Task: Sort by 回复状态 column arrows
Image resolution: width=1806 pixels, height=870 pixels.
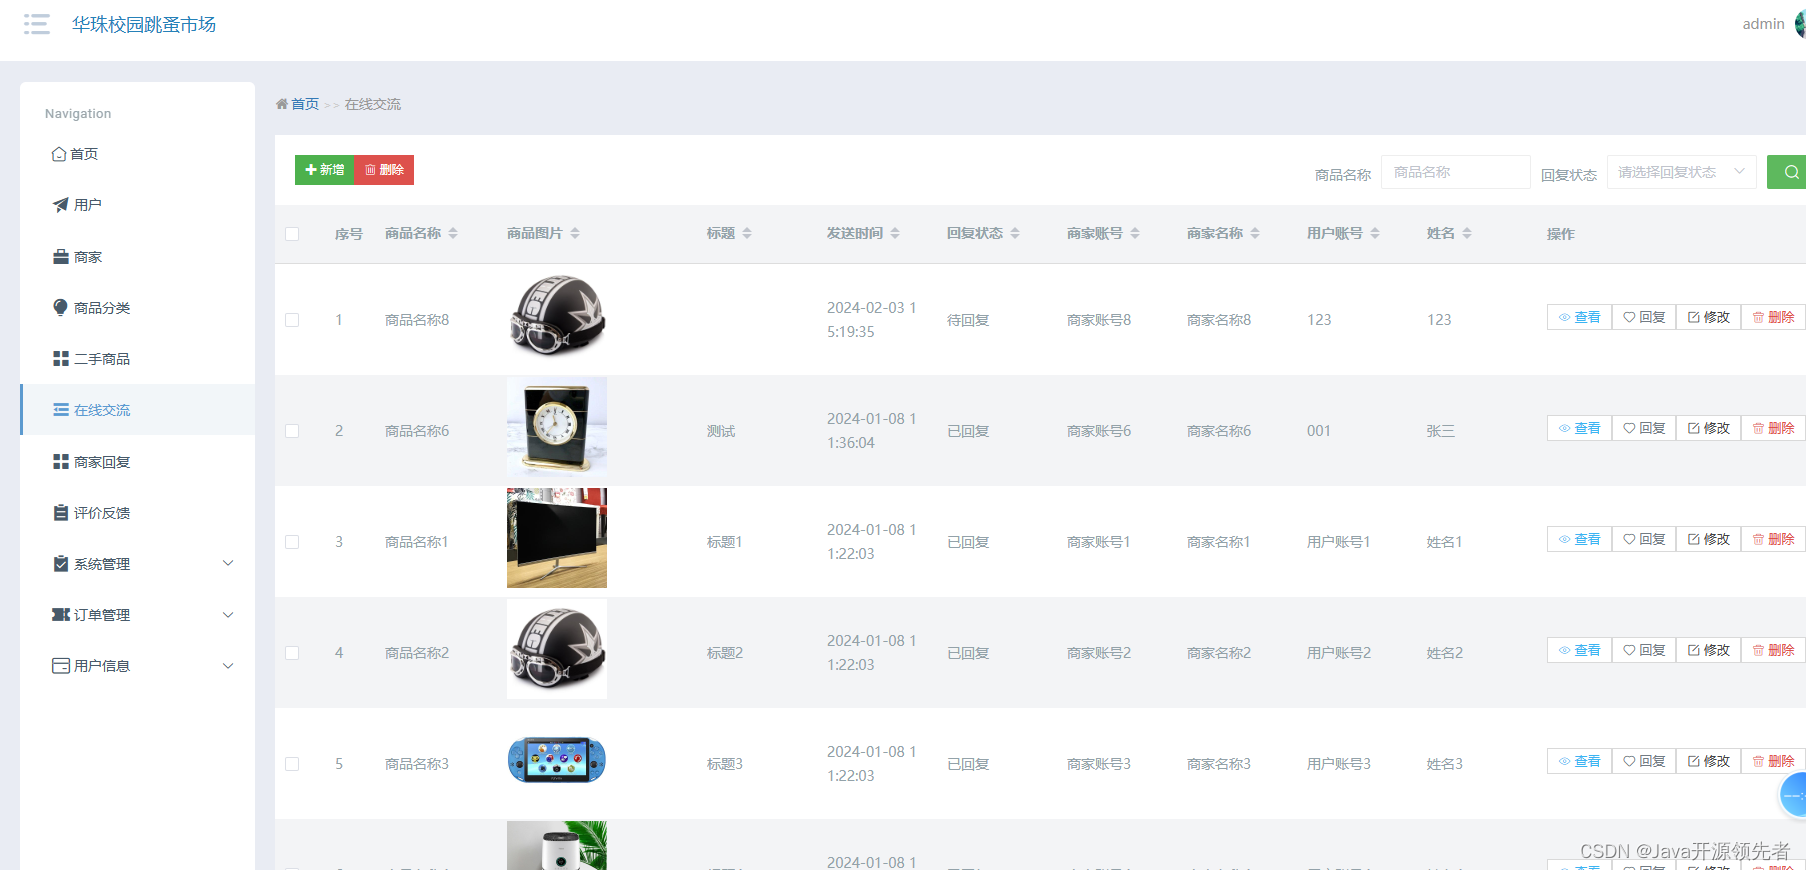Action: tap(1015, 233)
